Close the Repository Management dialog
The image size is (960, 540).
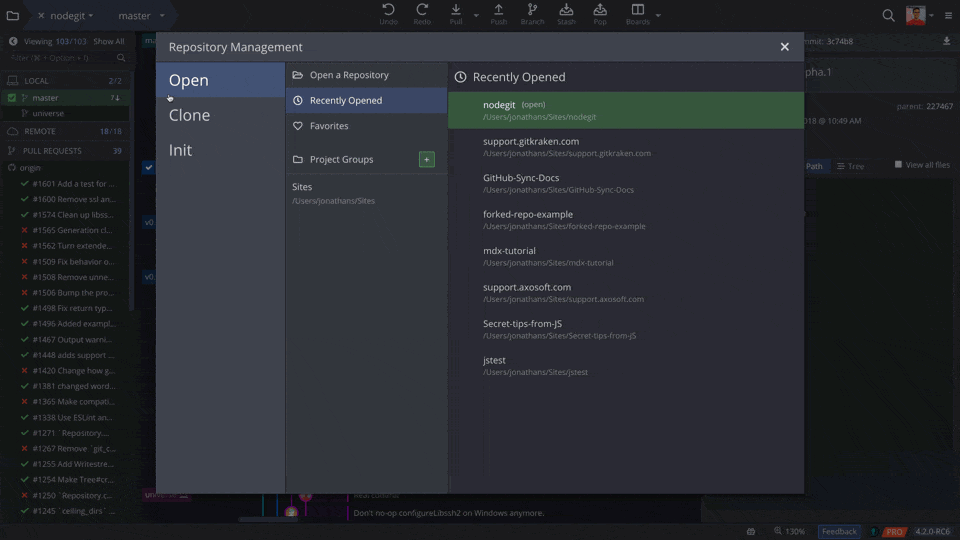784,47
